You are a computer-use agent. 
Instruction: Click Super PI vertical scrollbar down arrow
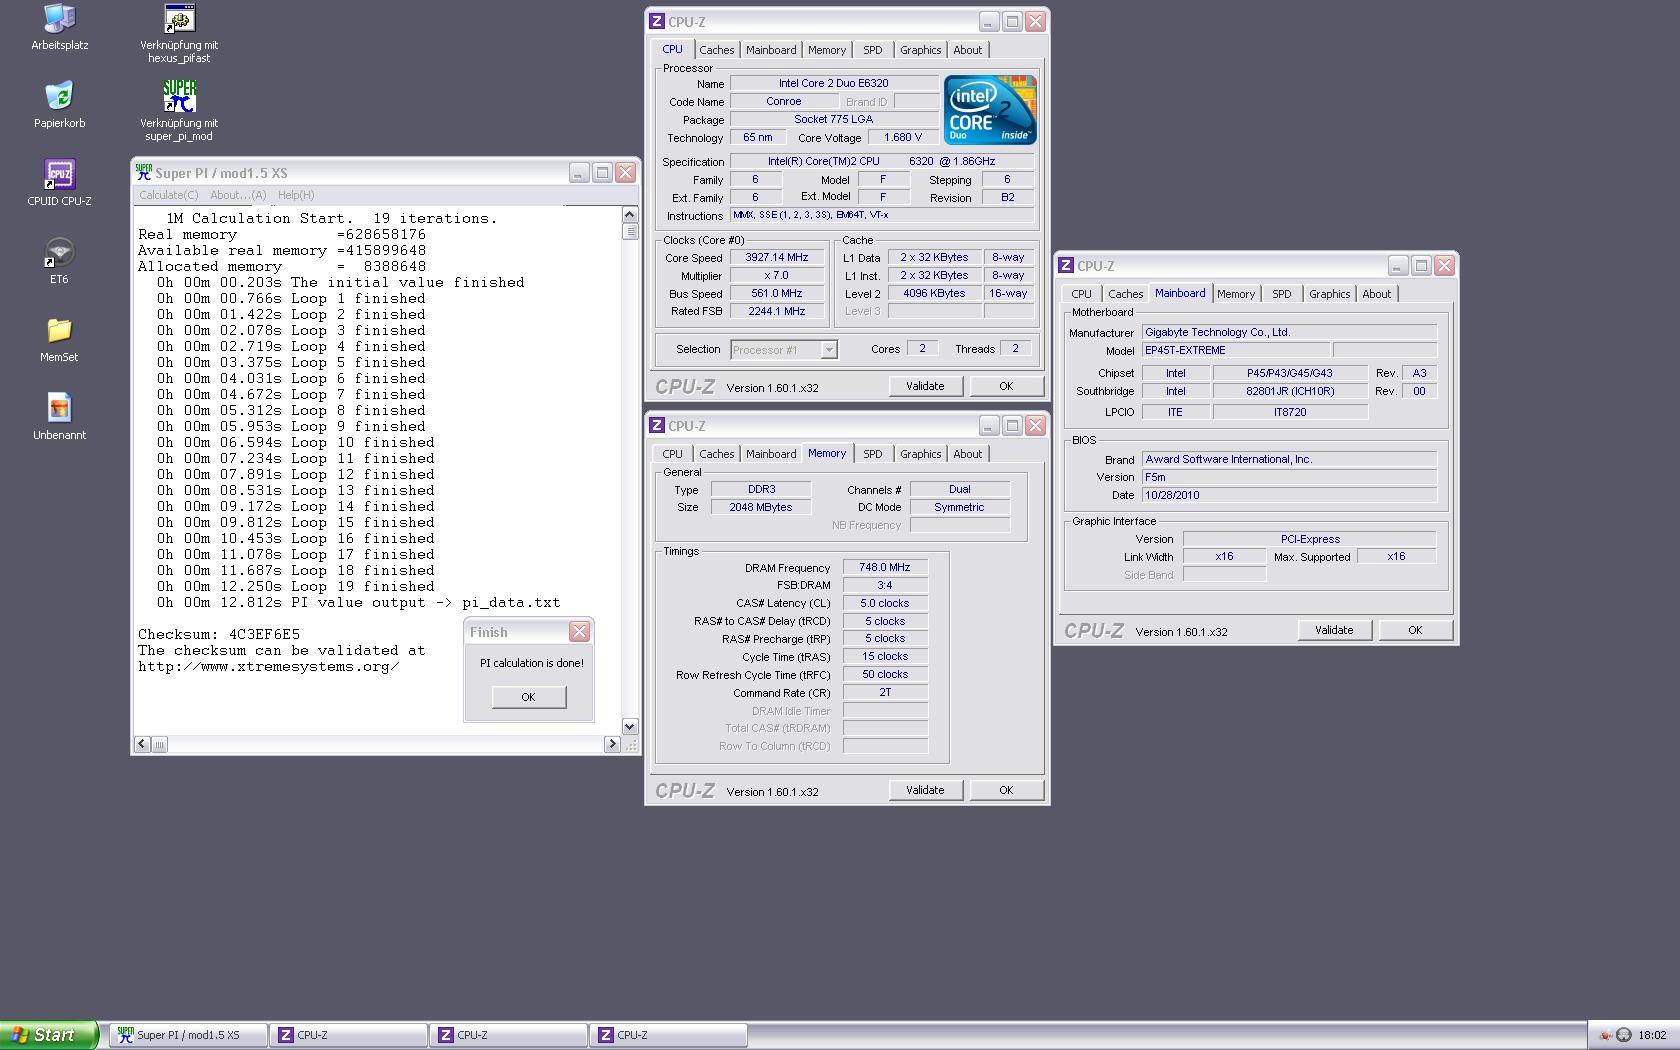coord(629,727)
